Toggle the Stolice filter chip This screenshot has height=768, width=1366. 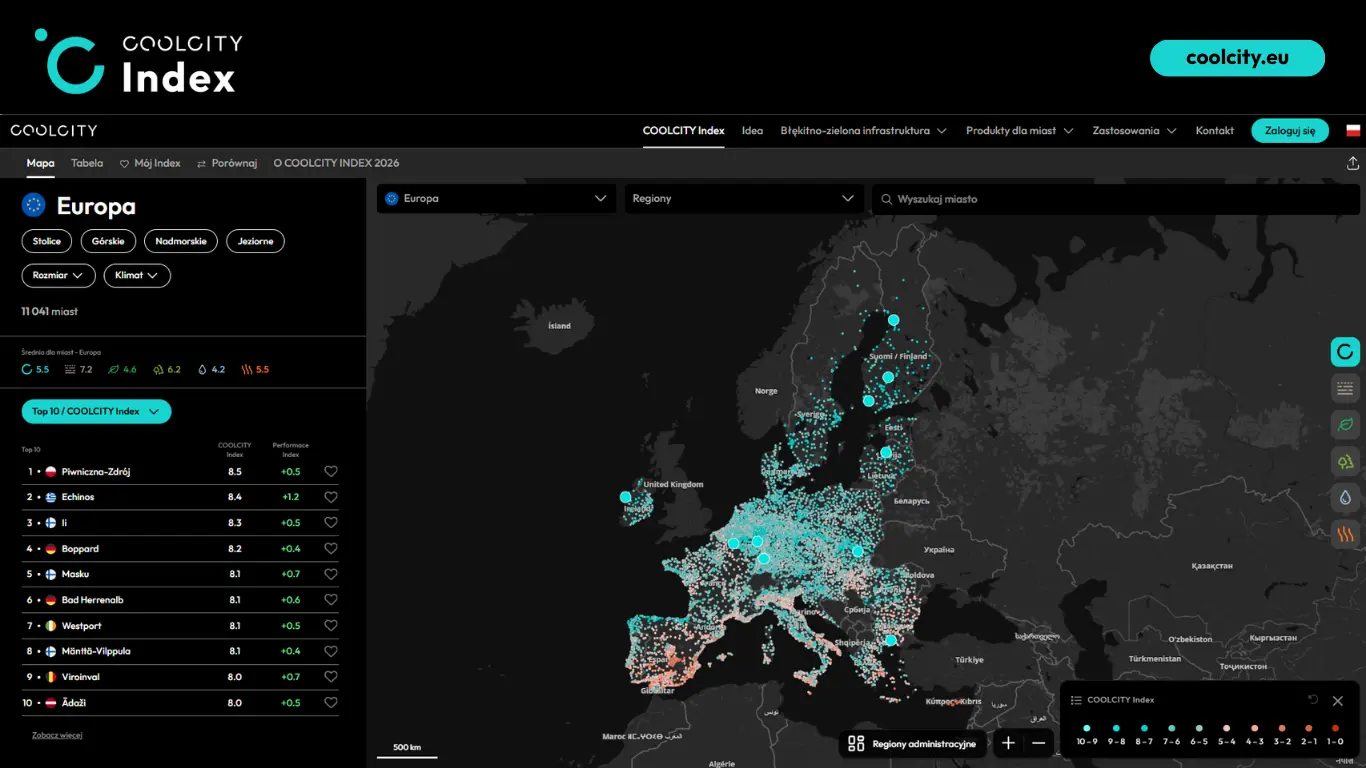[x=47, y=241]
